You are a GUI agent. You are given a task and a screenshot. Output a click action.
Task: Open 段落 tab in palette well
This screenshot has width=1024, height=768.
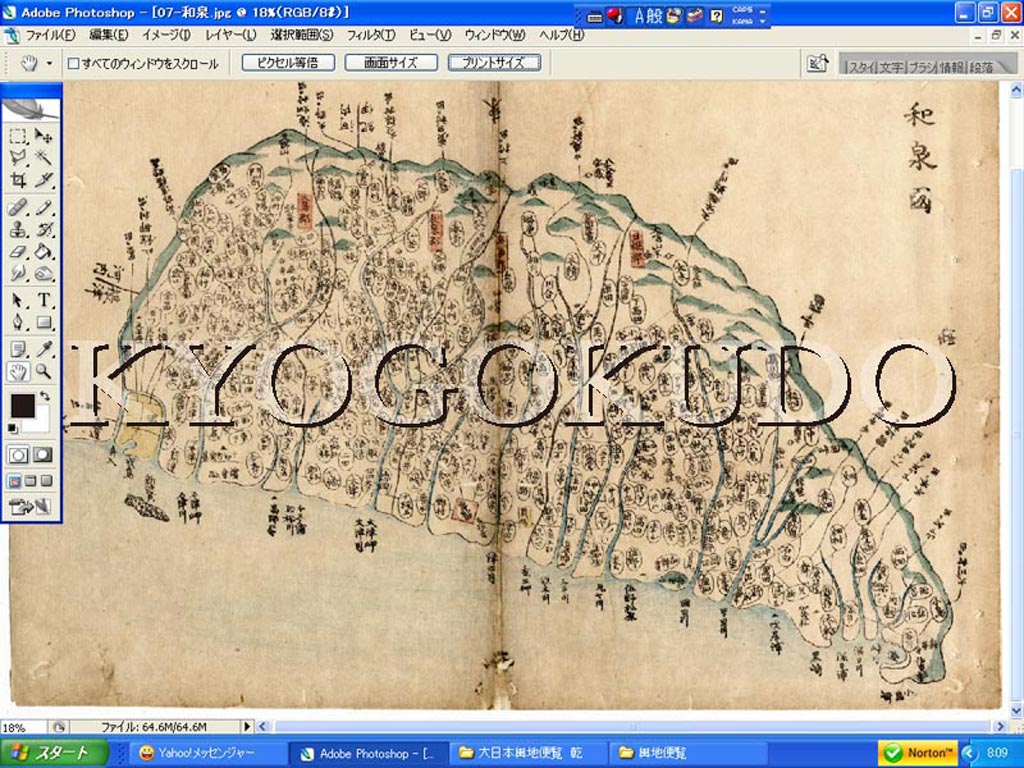[982, 67]
